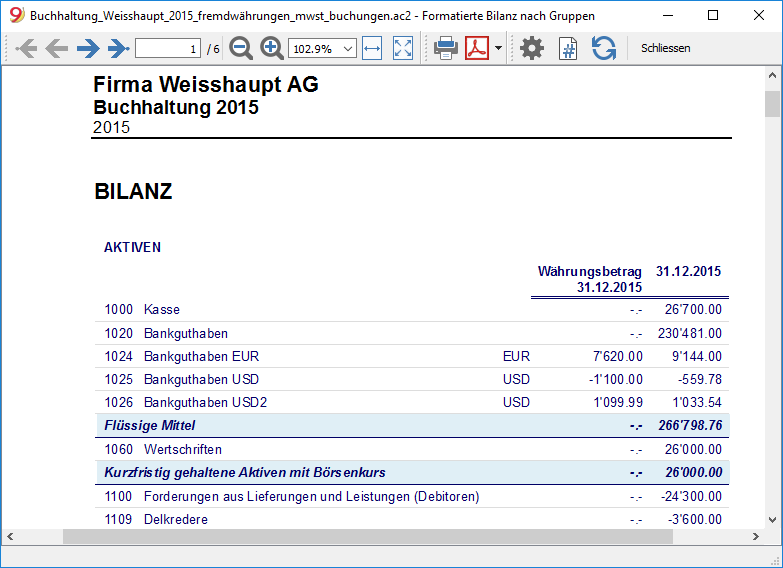783x568 pixels.
Task: Click the total 266'798.76
Action: [690, 425]
